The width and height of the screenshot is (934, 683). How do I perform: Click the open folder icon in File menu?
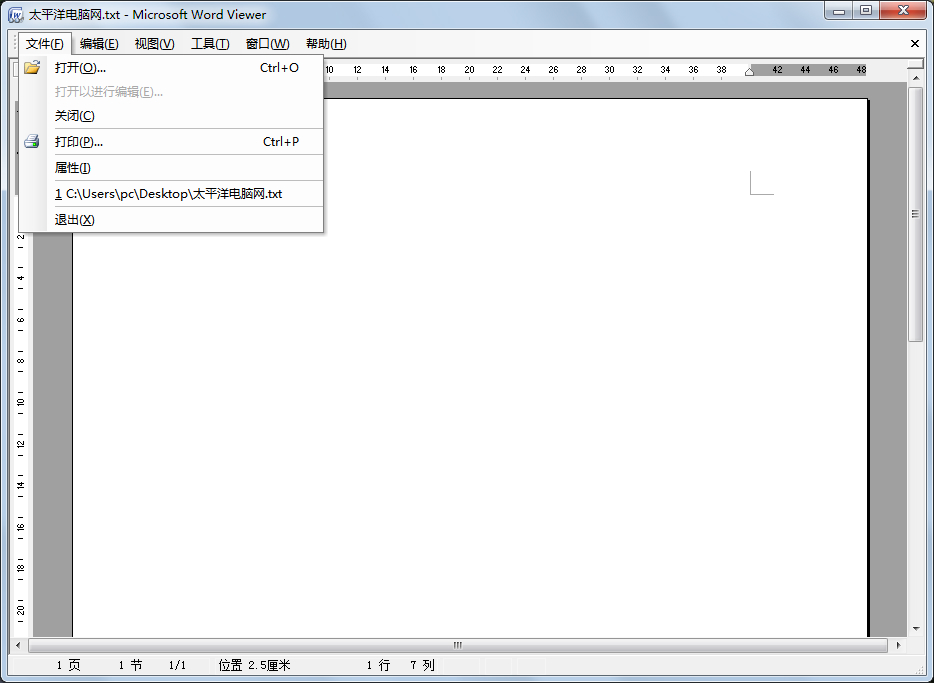click(32, 67)
